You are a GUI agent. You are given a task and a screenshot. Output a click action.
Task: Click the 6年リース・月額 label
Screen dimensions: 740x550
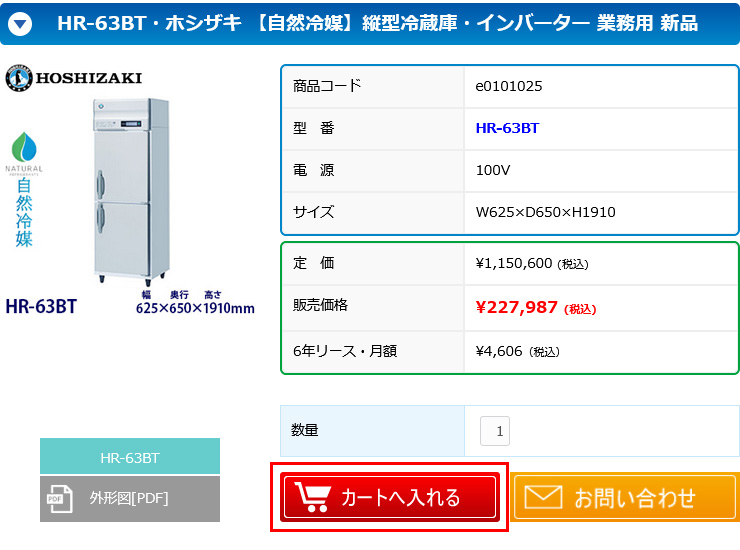pos(345,351)
